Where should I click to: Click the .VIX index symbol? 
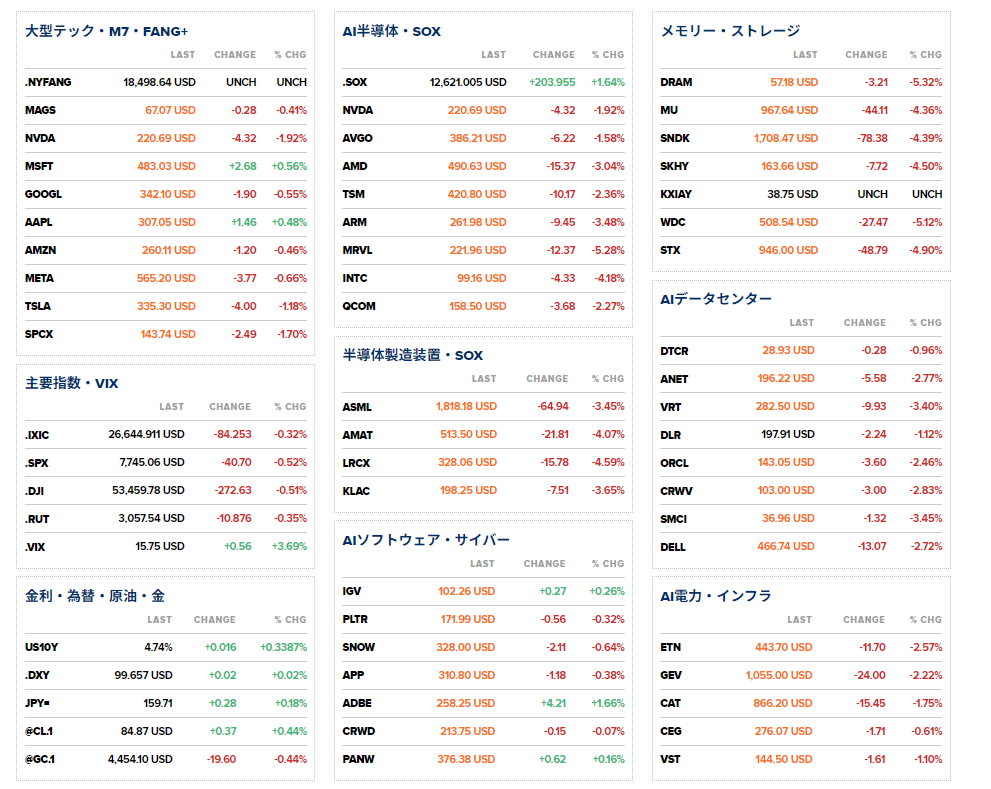point(35,547)
